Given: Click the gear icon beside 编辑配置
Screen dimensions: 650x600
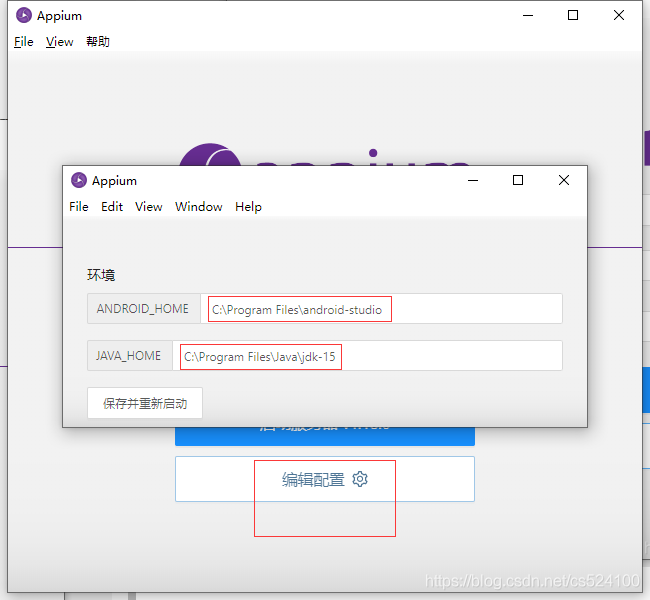Looking at the screenshot, I should point(360,479).
